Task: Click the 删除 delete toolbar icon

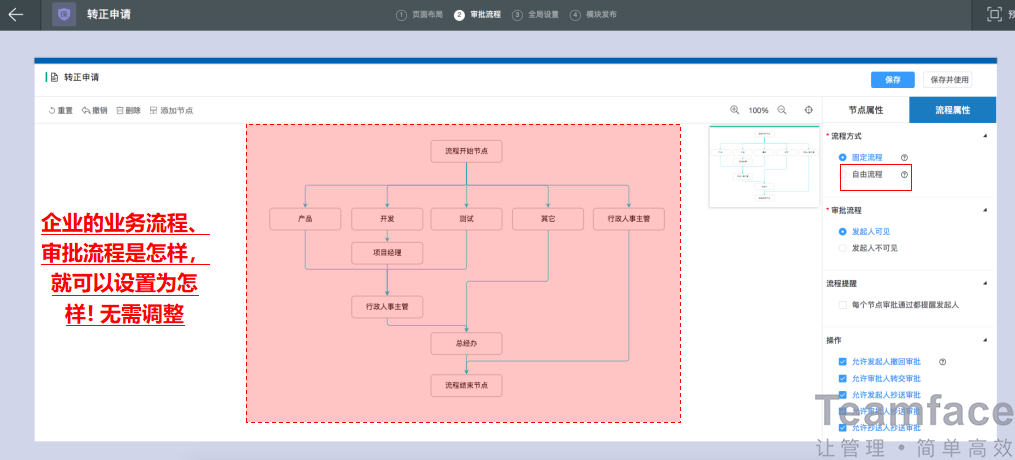Action: pos(120,110)
